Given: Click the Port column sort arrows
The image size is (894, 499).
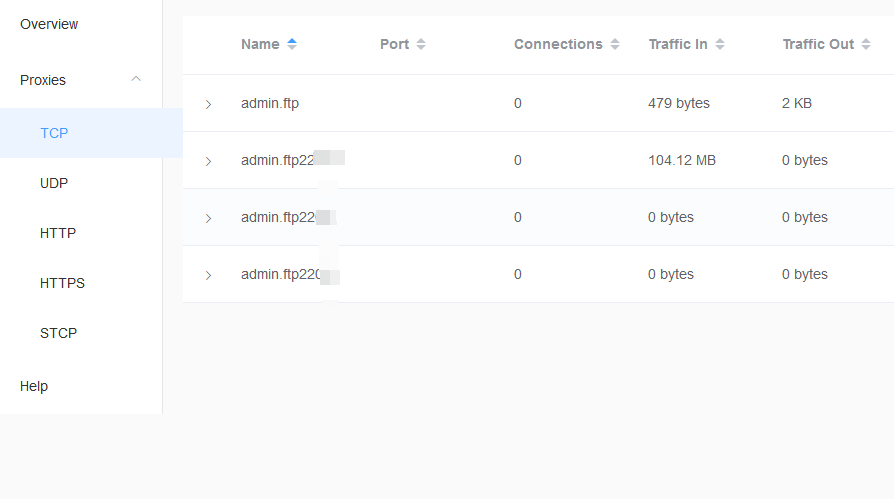Looking at the screenshot, I should [421, 44].
